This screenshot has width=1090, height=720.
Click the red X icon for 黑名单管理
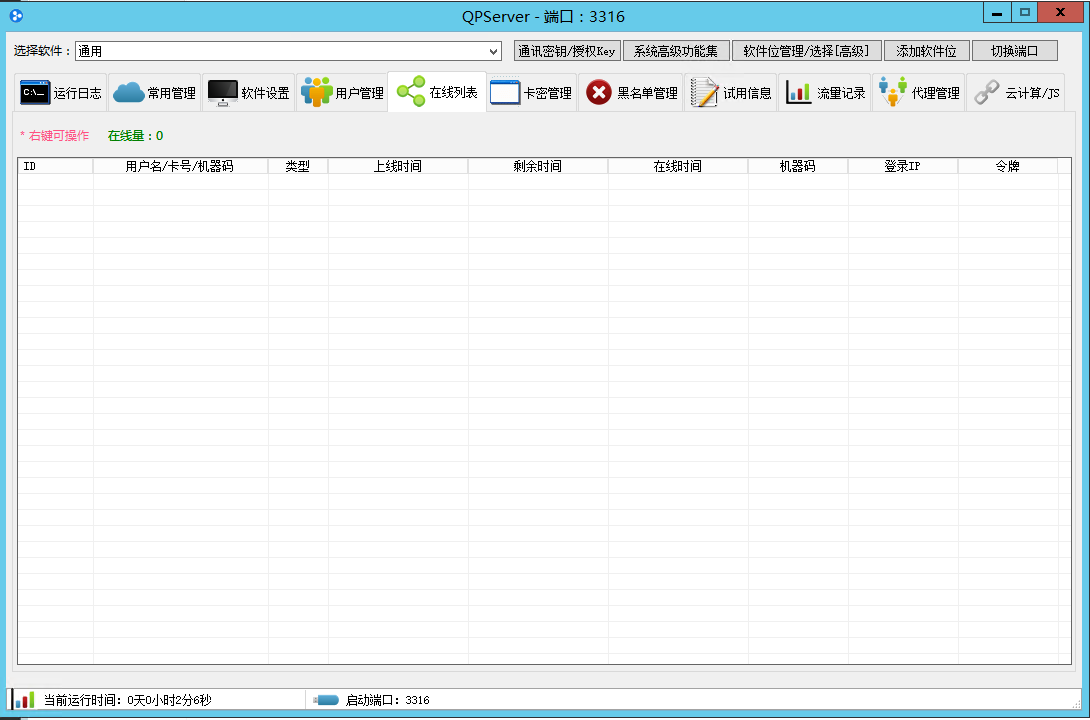[598, 93]
